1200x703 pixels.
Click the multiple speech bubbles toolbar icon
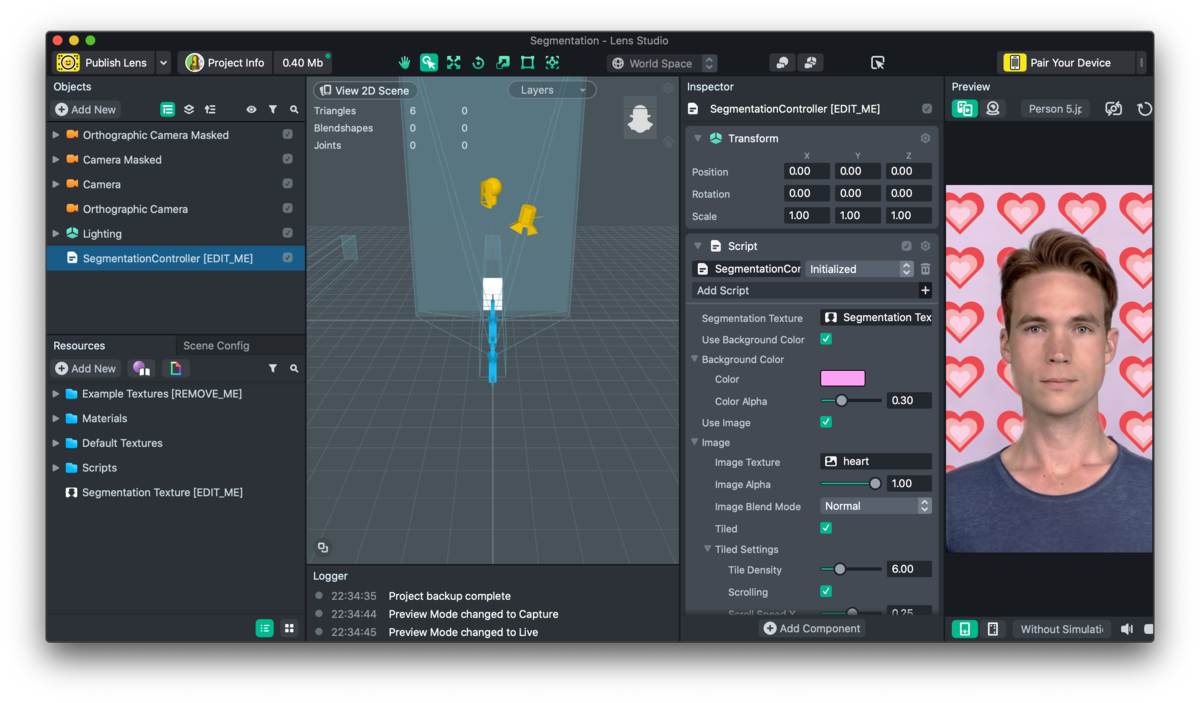(x=810, y=63)
